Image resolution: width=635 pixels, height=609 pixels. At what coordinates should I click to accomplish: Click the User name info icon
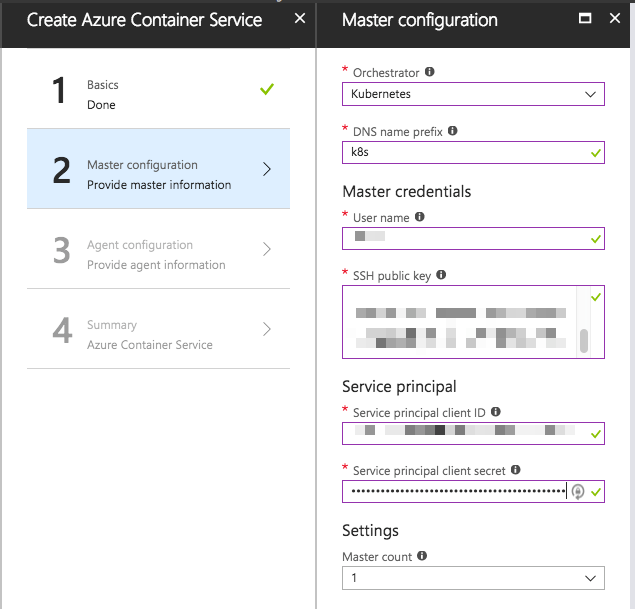click(419, 216)
